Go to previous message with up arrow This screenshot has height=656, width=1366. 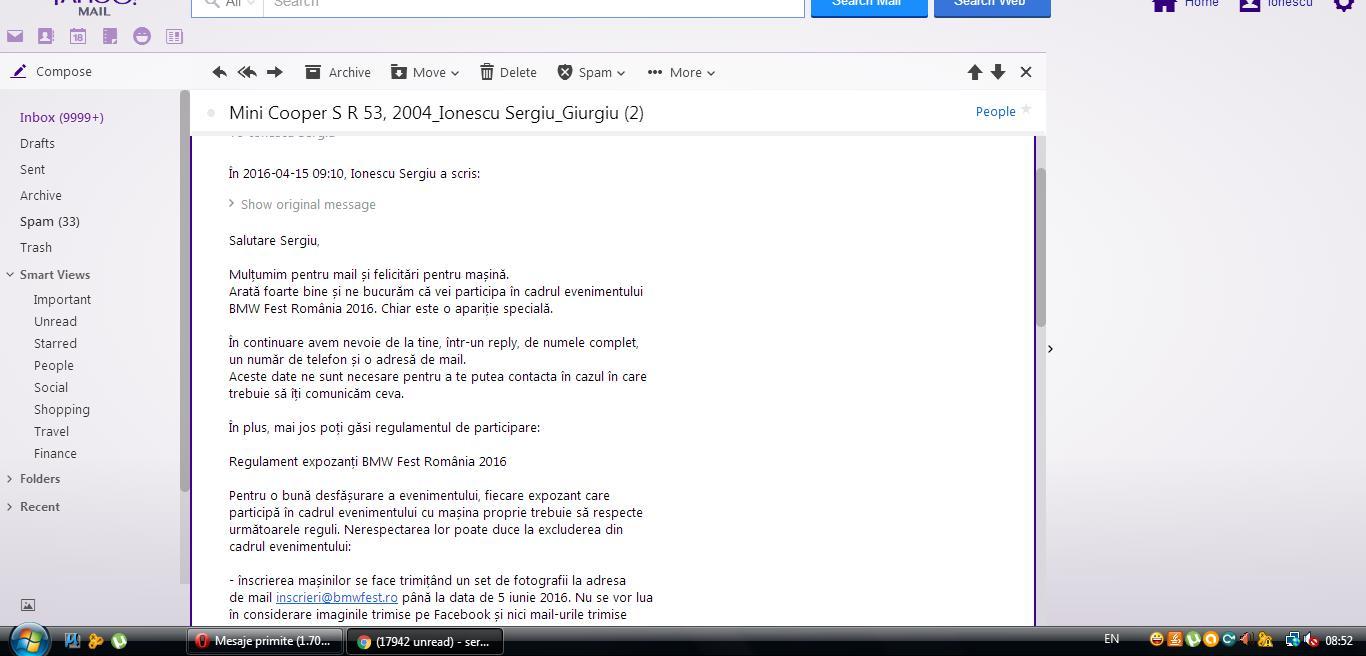pos(974,72)
